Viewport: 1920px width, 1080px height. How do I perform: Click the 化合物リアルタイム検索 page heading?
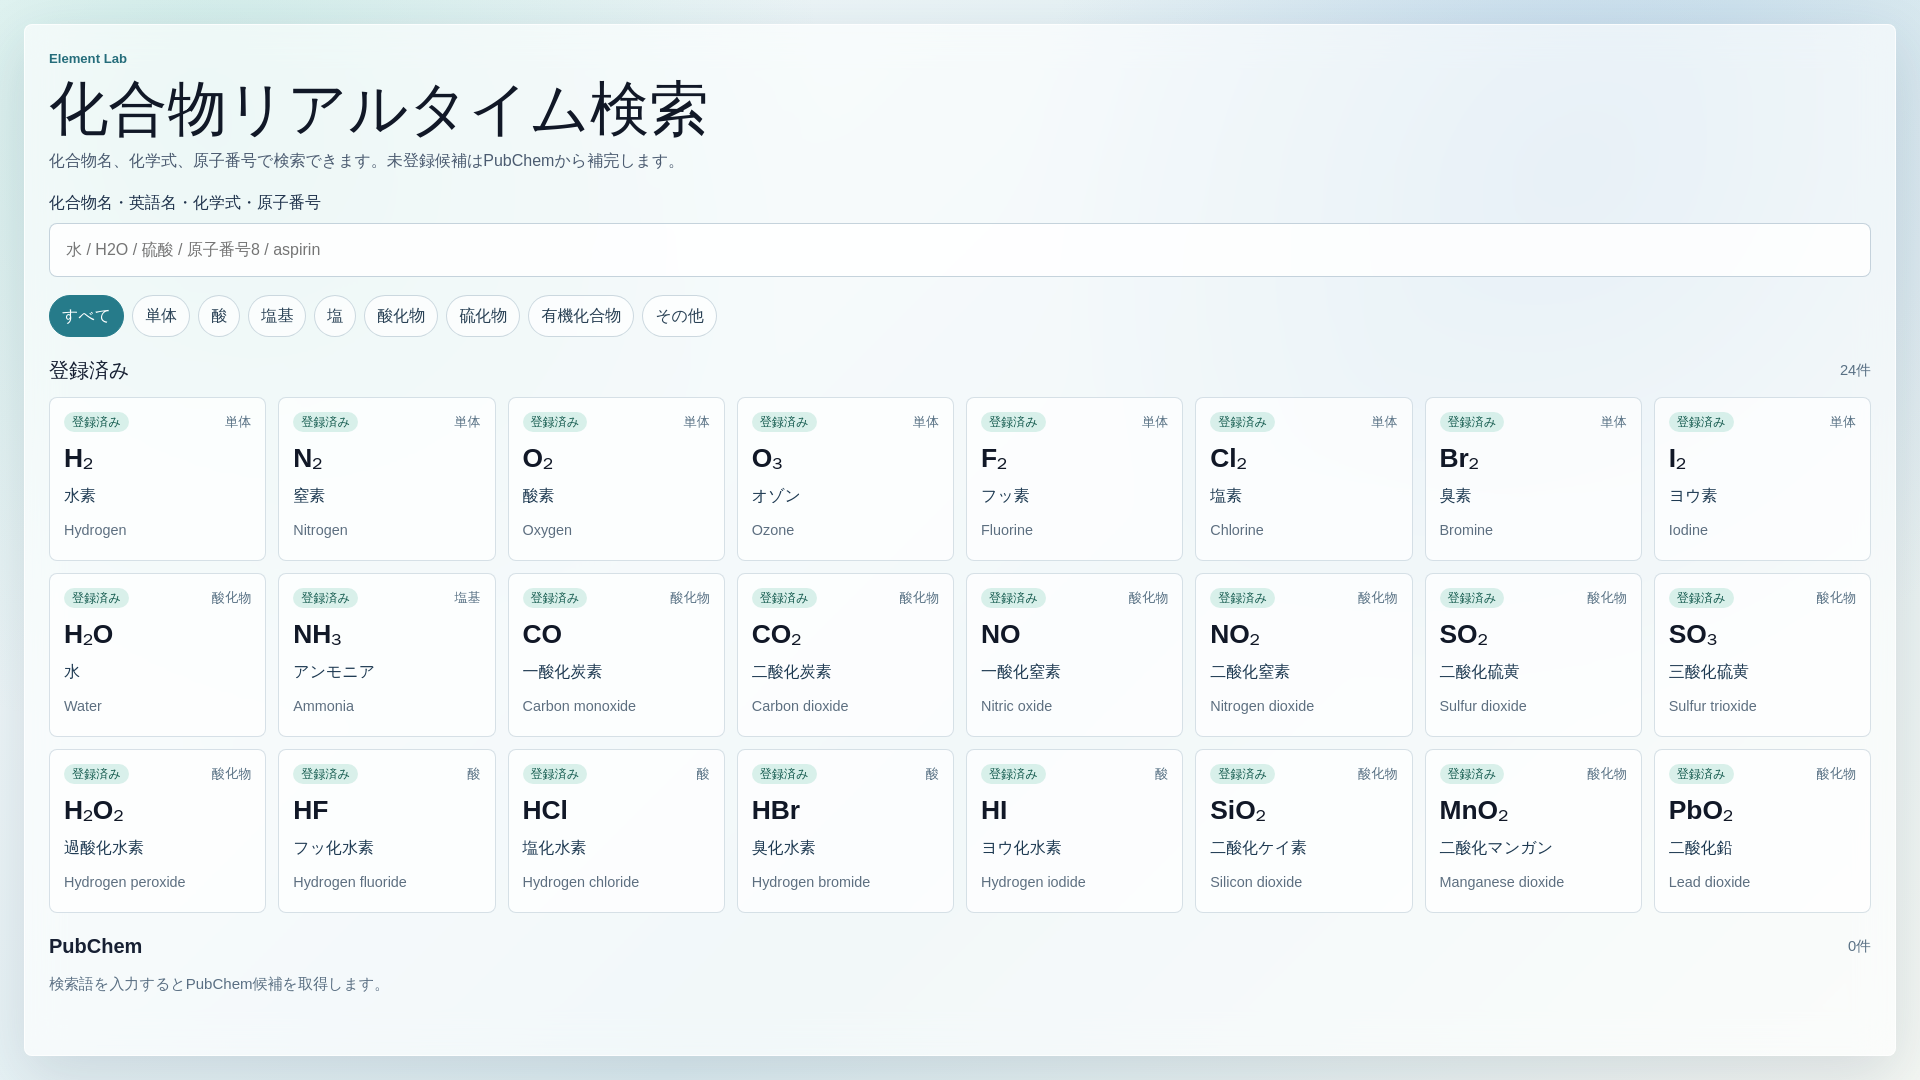[x=379, y=110]
